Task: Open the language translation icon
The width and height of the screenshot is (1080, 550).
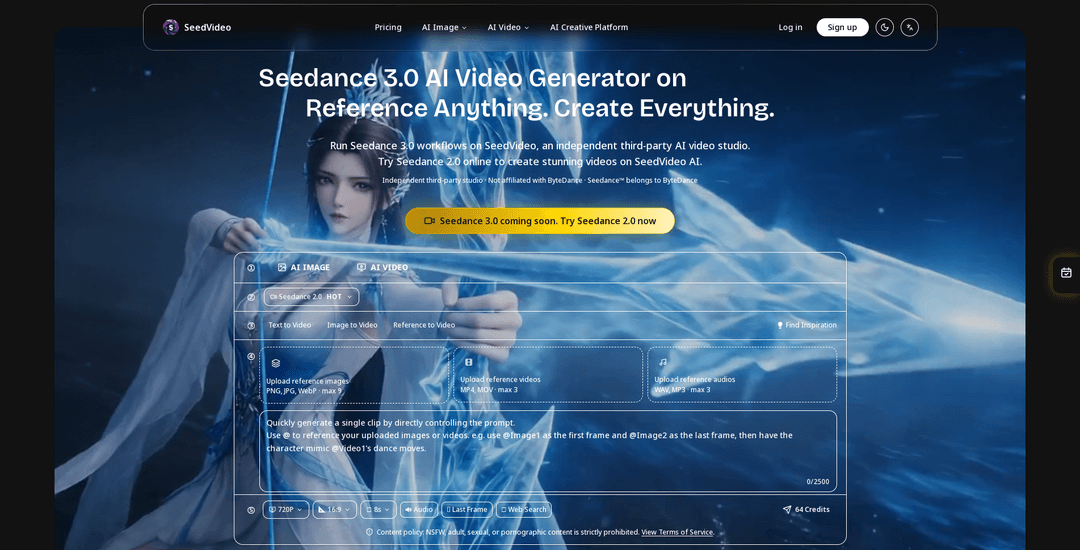Action: [910, 28]
